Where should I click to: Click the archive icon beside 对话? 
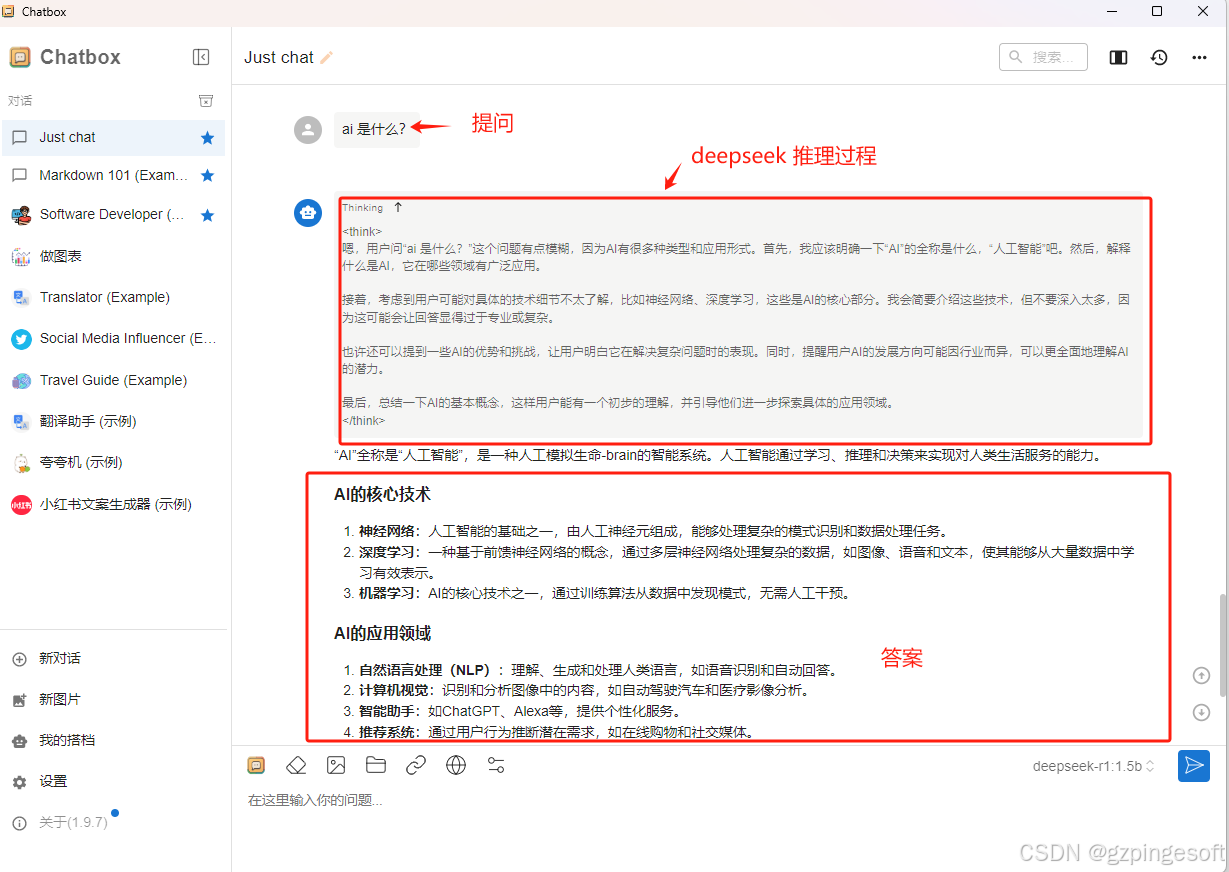[x=205, y=101]
